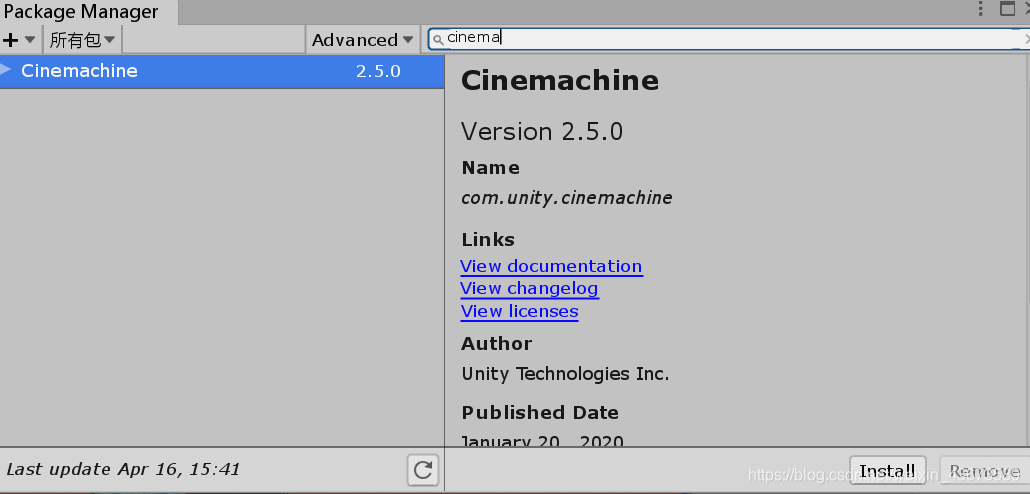1030x494 pixels.
Task: Click the com.unity.cinemachine package name
Action: (566, 198)
